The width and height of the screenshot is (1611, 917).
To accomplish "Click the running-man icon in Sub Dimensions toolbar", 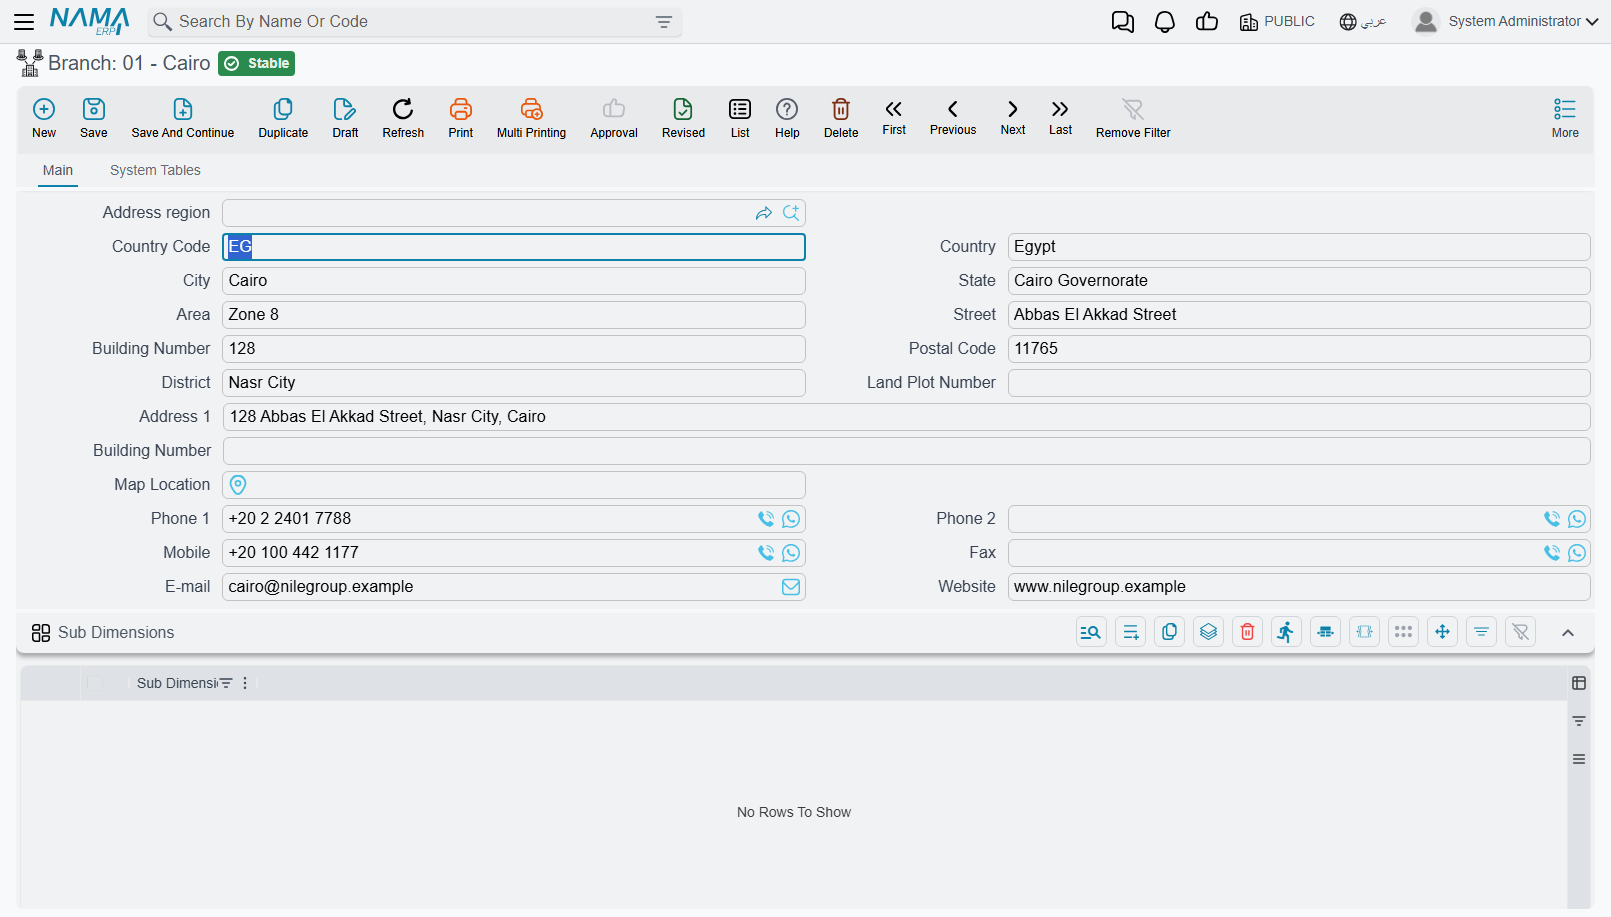I will click(1287, 632).
